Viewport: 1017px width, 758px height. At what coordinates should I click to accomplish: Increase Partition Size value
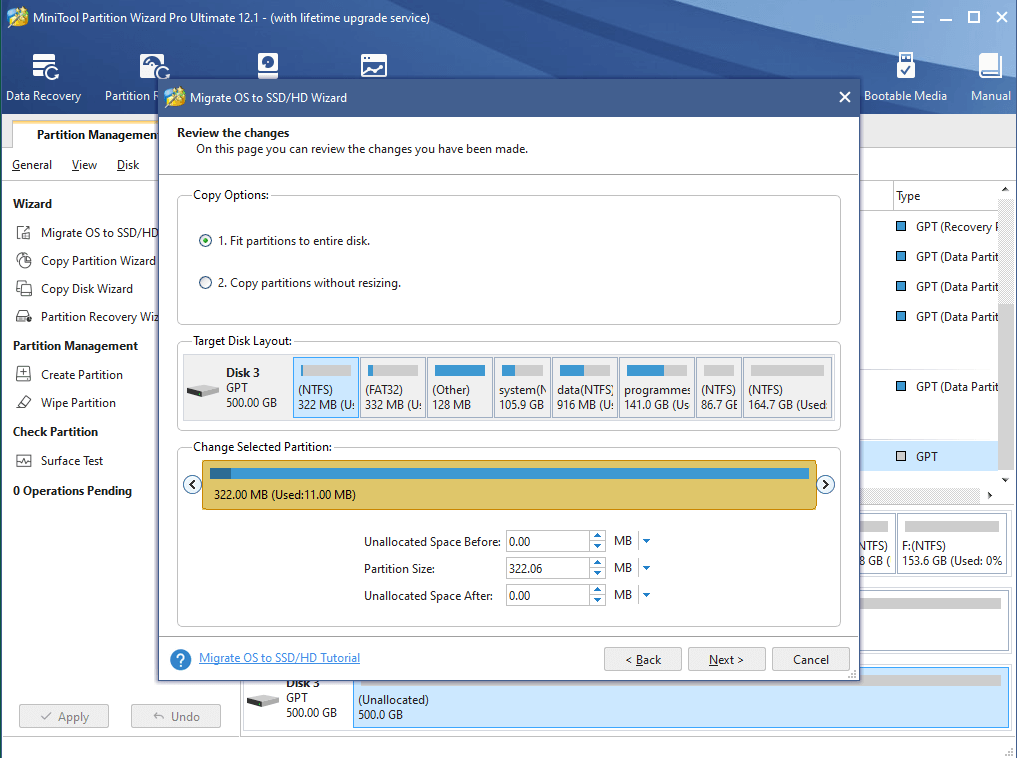click(x=597, y=563)
